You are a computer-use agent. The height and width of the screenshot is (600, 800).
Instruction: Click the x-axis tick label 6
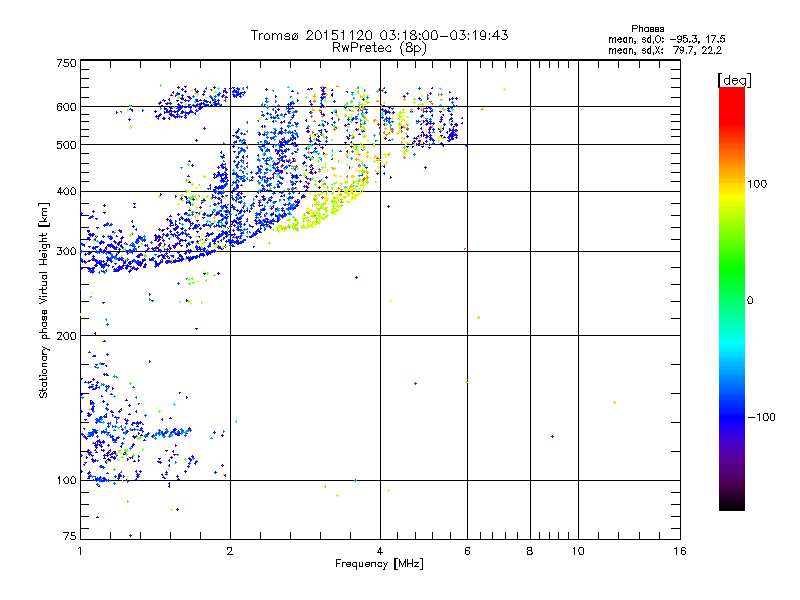[x=467, y=551]
